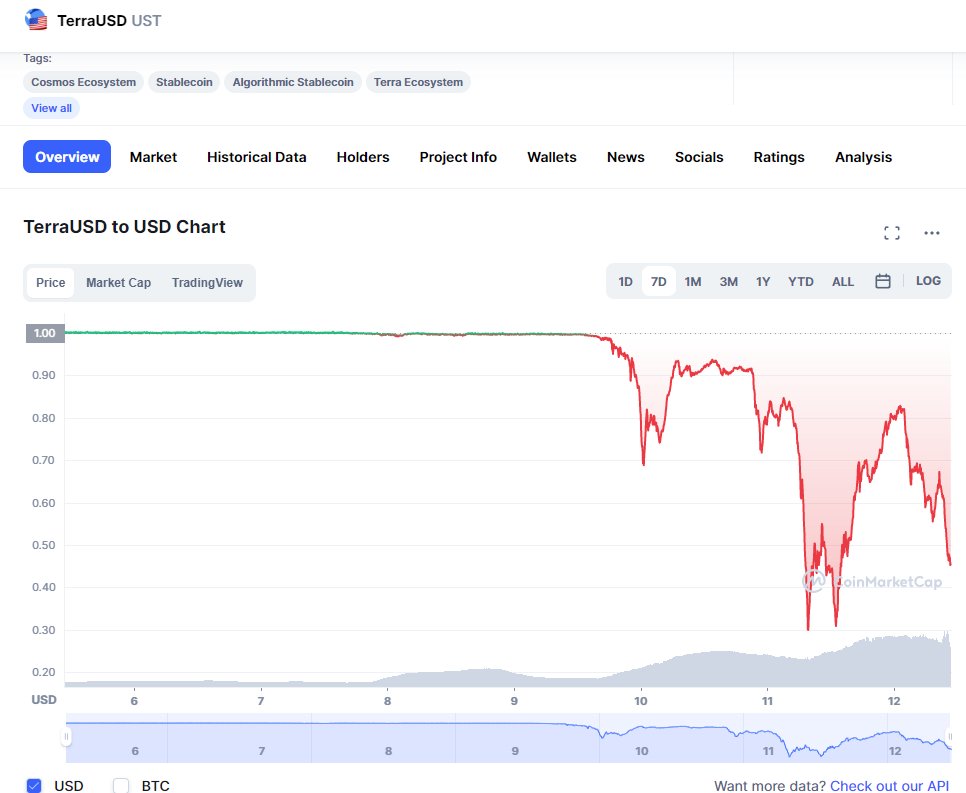Screen dimensions: 966x793
Task: Click the Stablecoin tag
Action: click(x=184, y=82)
